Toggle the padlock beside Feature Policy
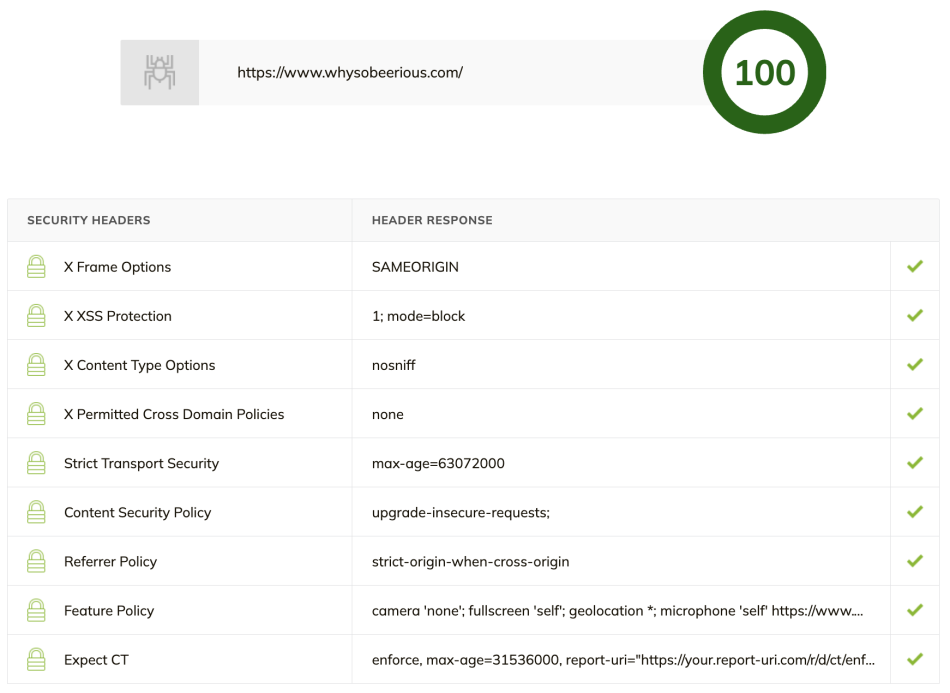This screenshot has height=693, width=950. pos(36,610)
